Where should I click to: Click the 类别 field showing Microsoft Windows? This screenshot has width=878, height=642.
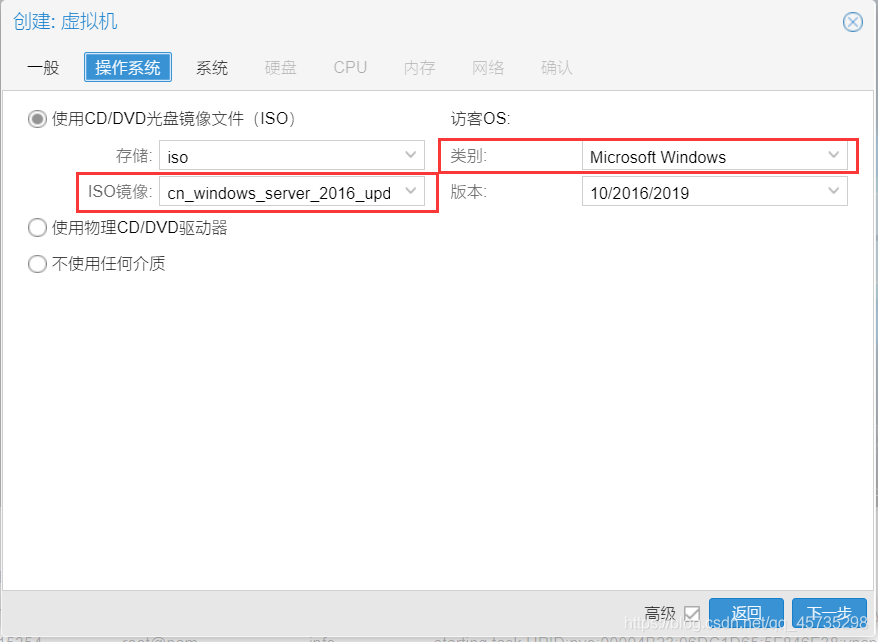pyautogui.click(x=714, y=155)
